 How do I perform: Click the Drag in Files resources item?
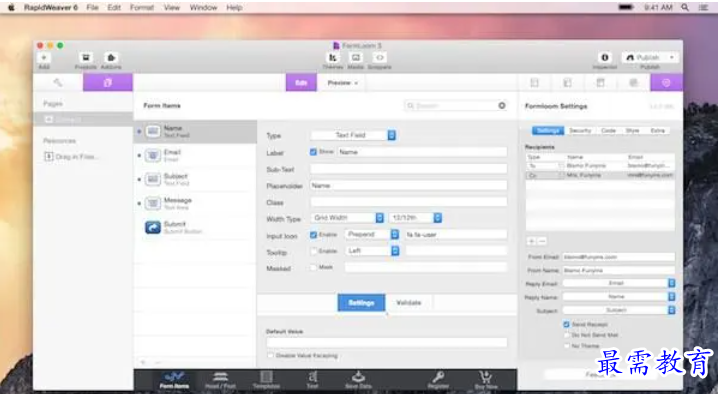pos(71,157)
